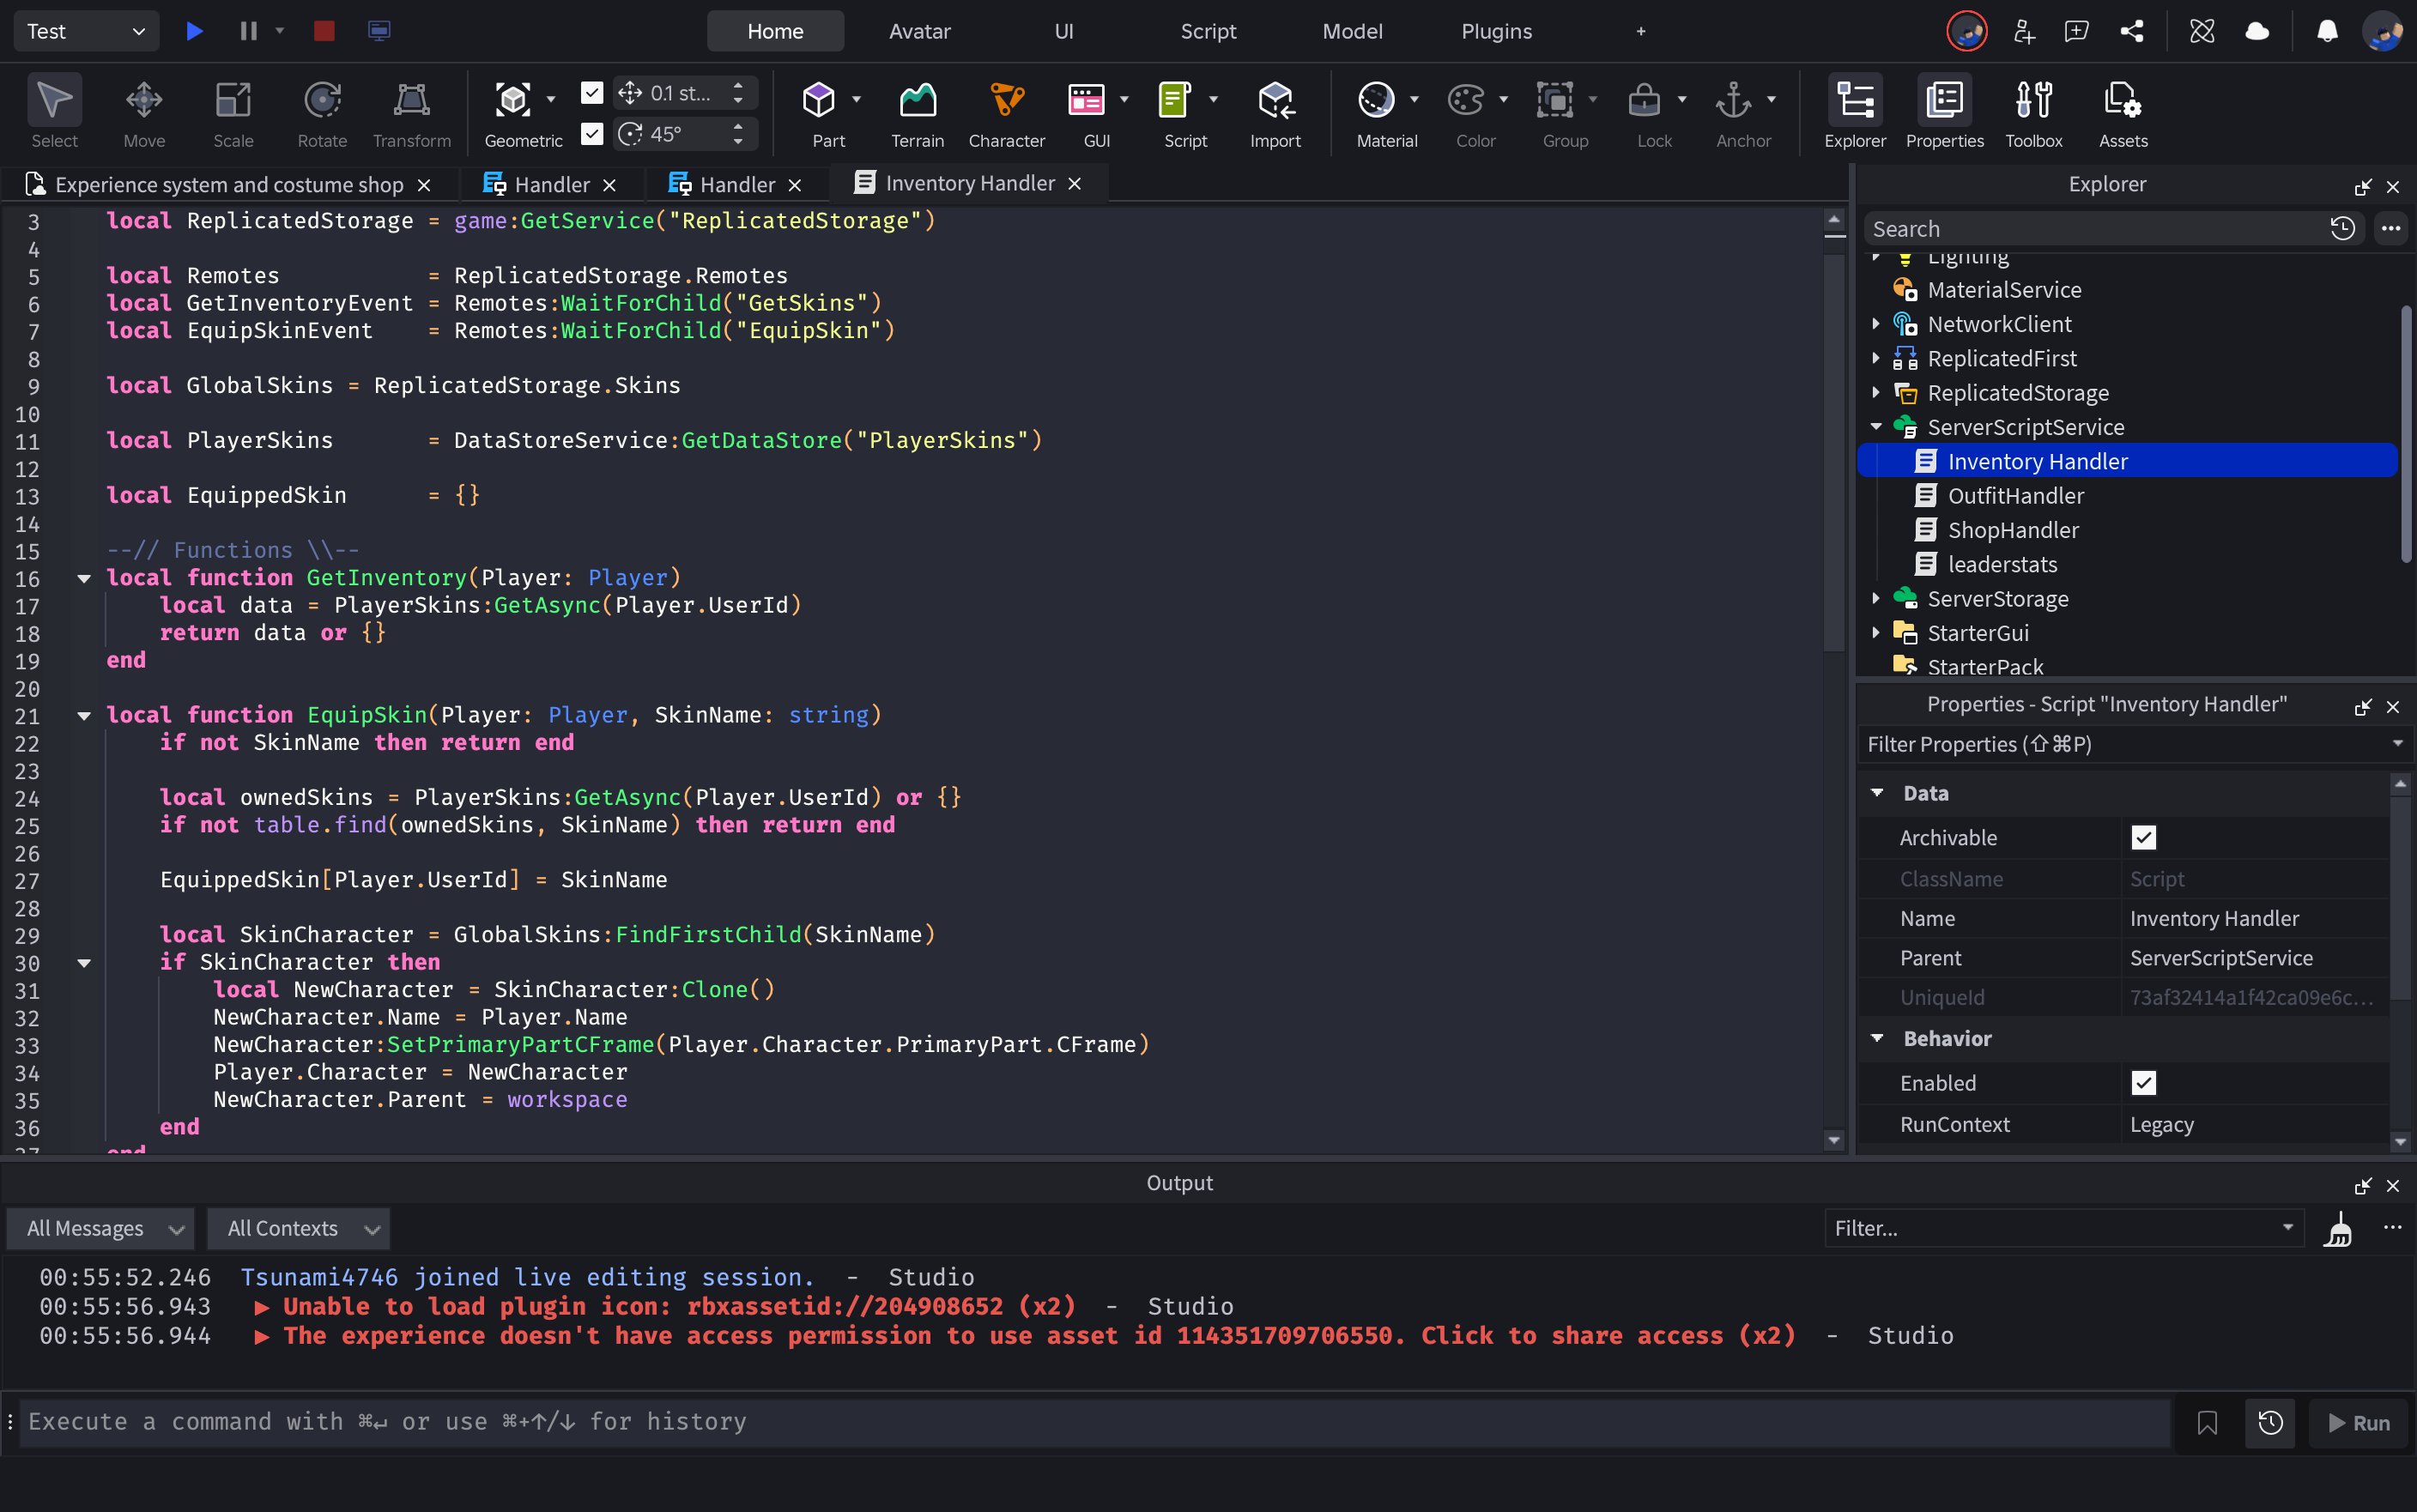Click the Run command button
2417x1512 pixels.
pos(2358,1422)
